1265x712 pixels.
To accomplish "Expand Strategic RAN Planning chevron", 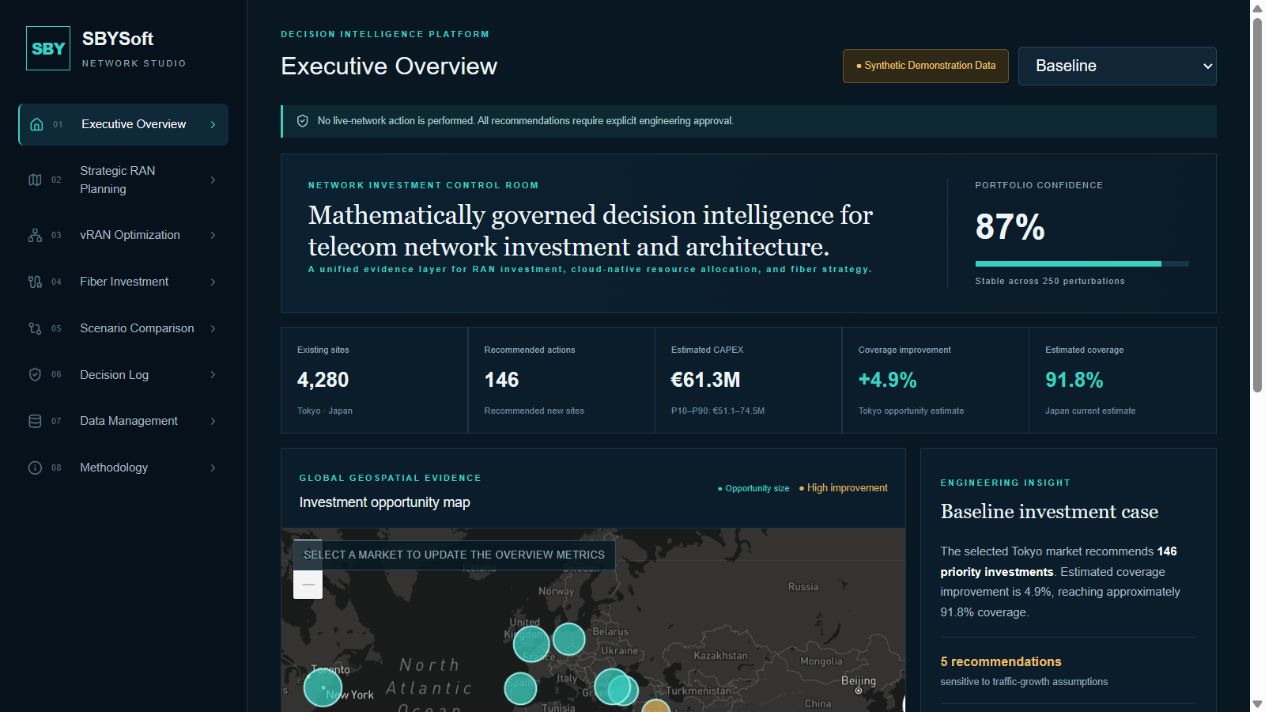I will [x=213, y=180].
